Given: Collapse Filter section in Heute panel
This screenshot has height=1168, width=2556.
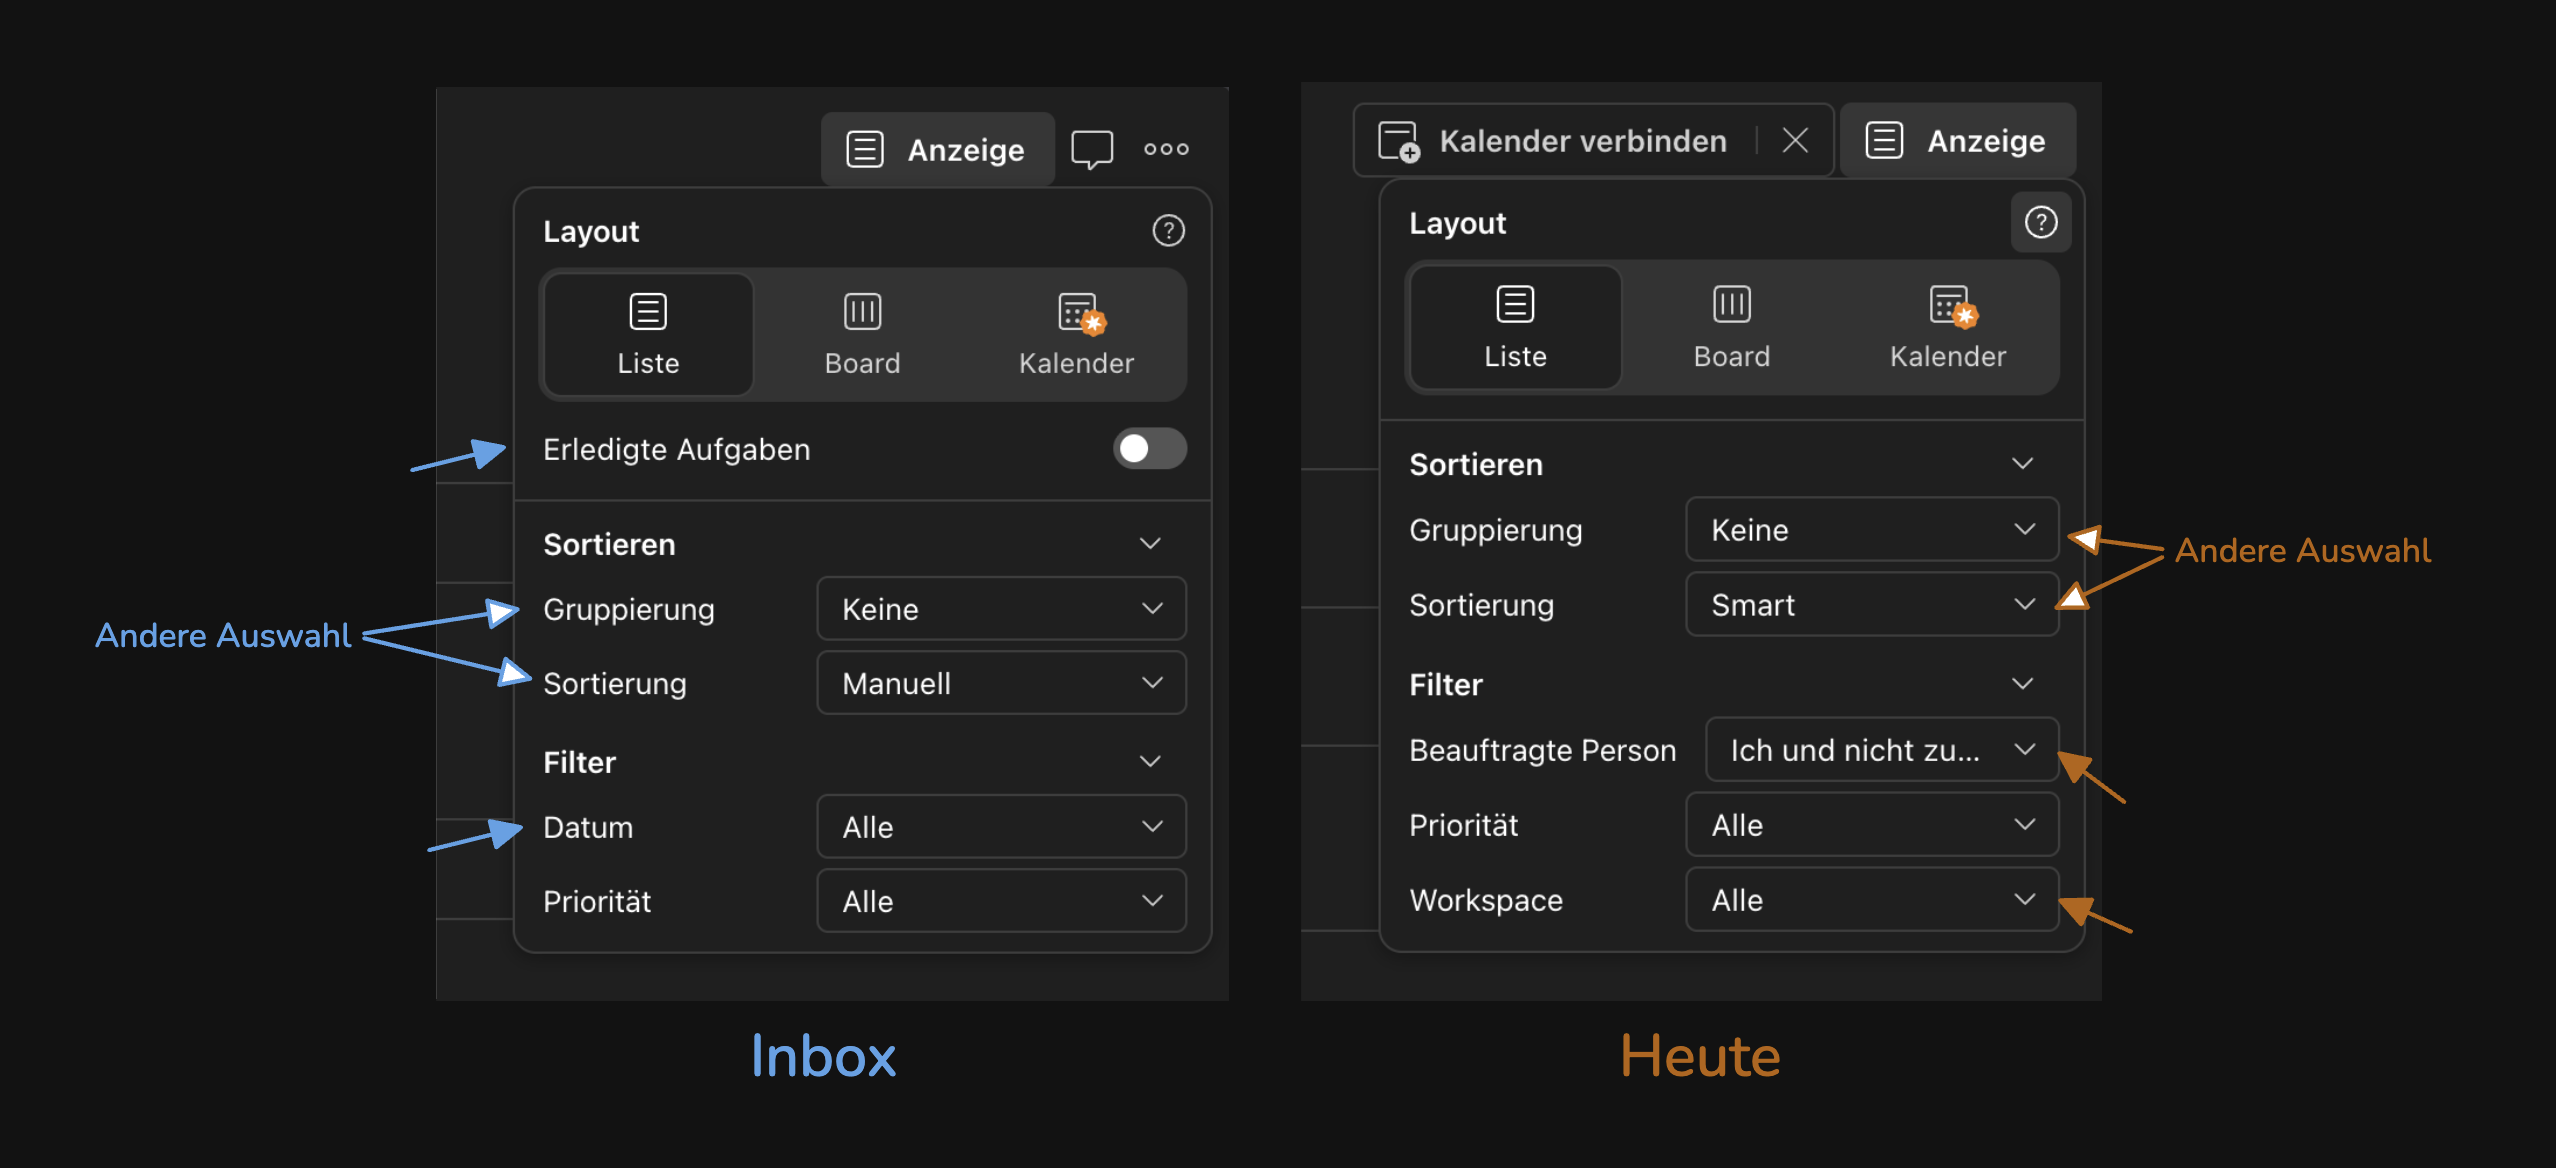Looking at the screenshot, I should 2022,684.
